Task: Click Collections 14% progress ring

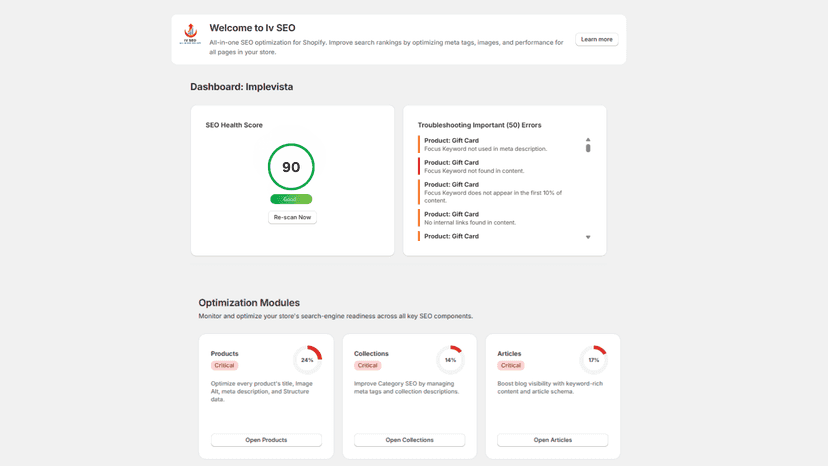Action: click(450, 360)
